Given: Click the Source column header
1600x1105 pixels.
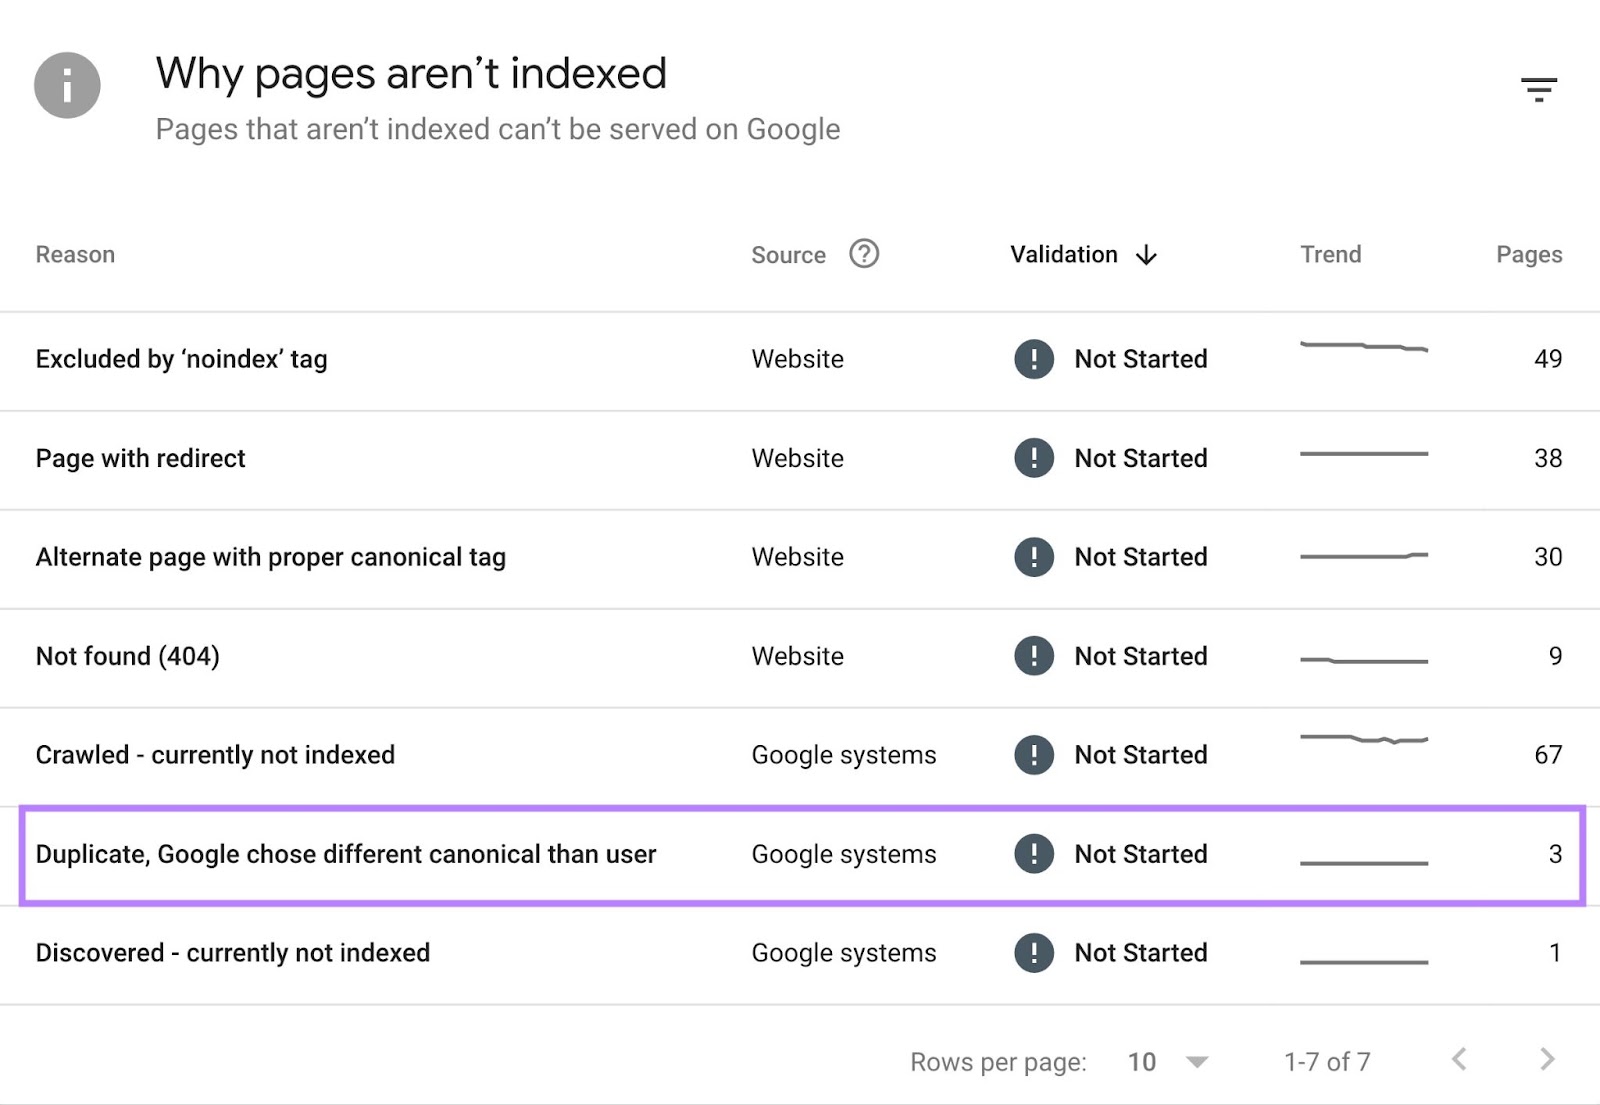Looking at the screenshot, I should click(x=789, y=255).
